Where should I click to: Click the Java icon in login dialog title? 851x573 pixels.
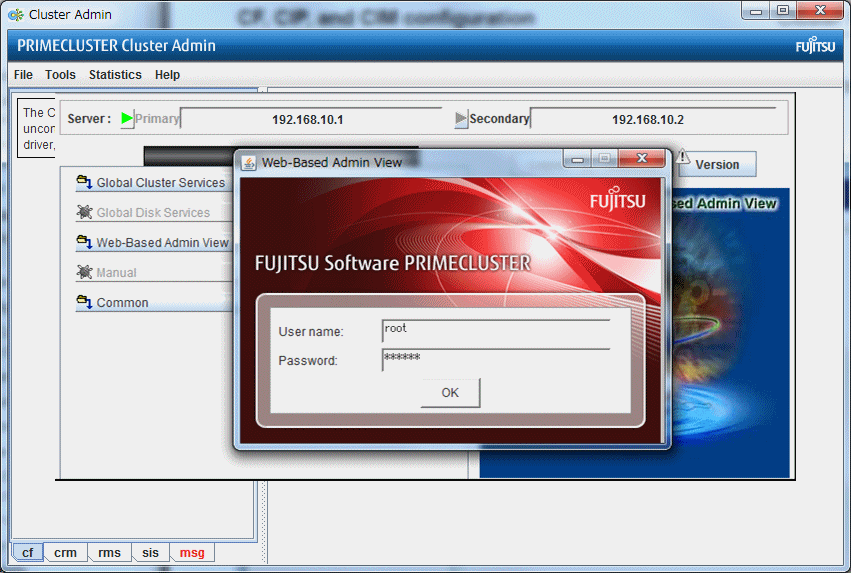(x=249, y=163)
